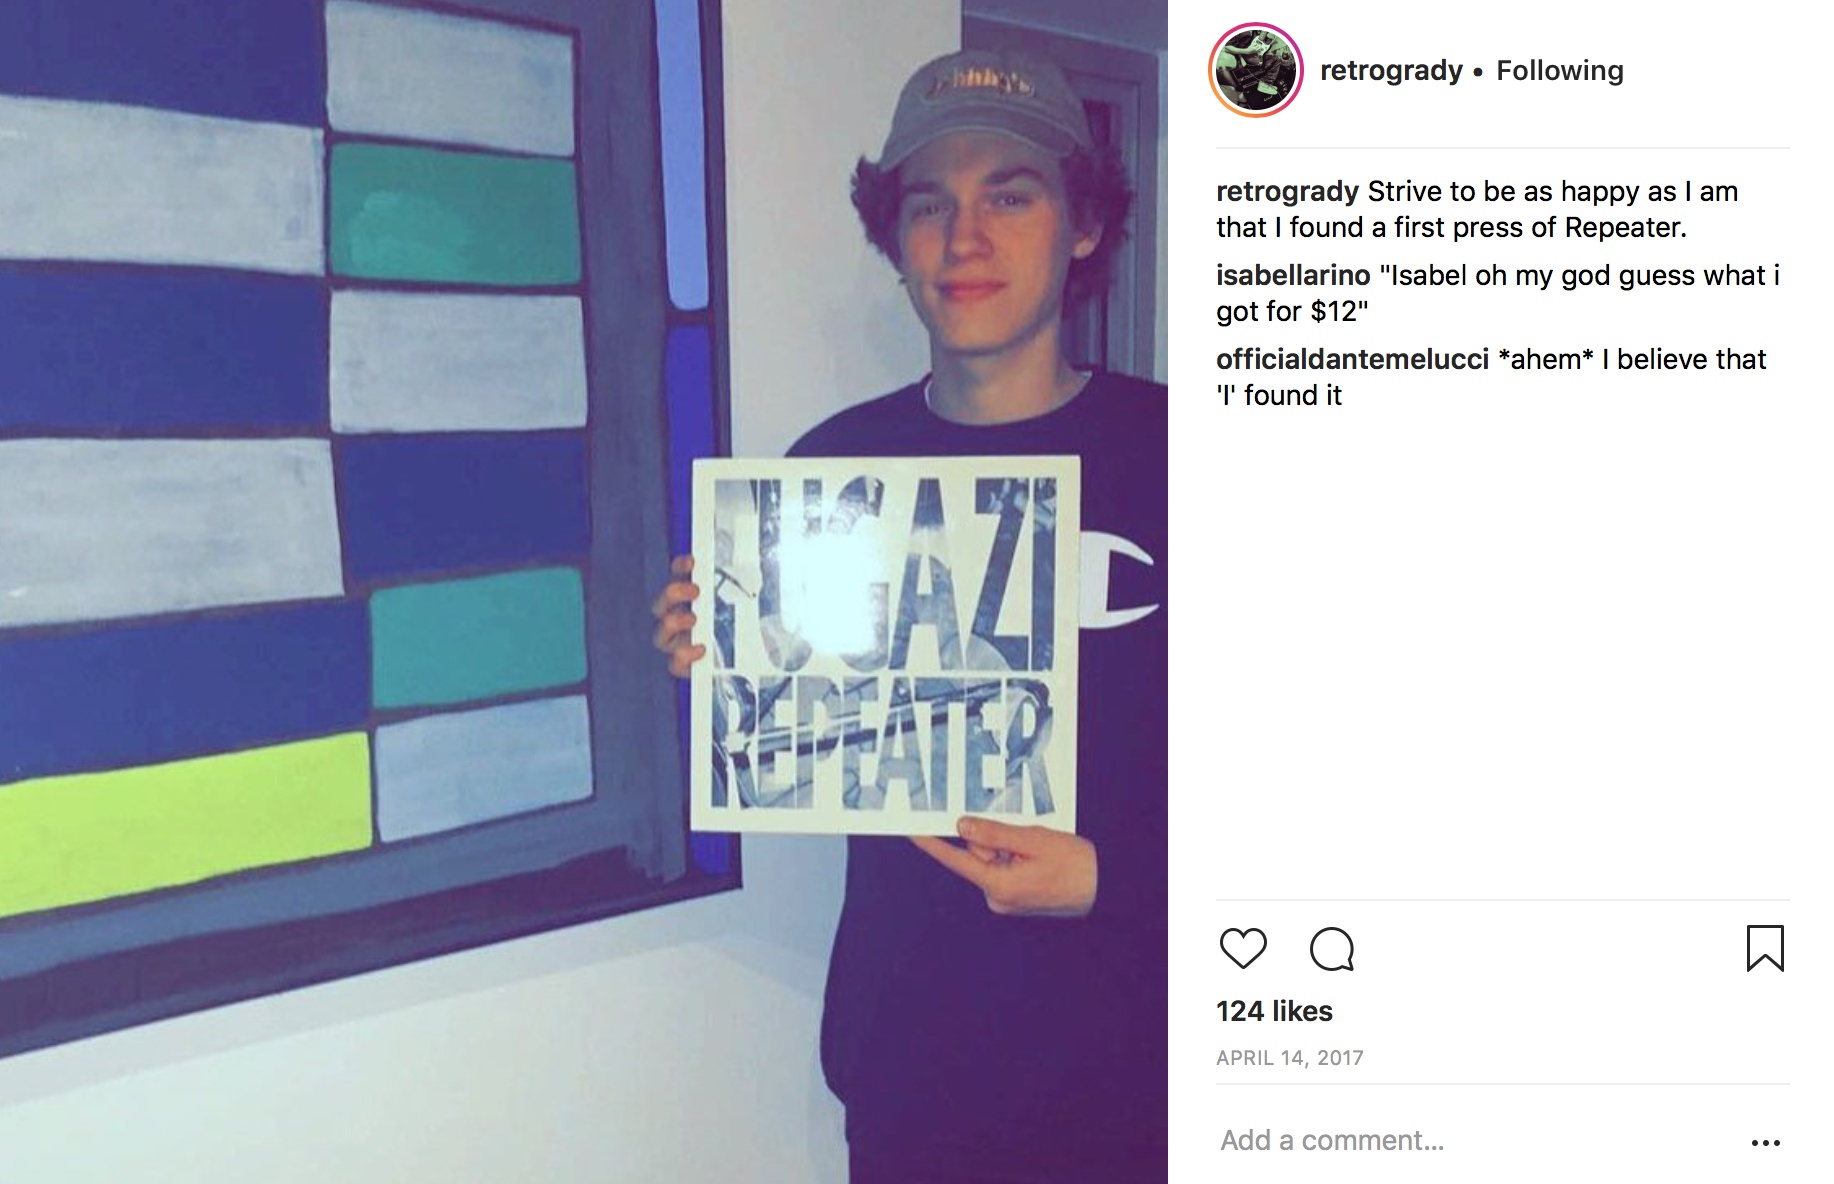Visit officialdantemelucci's profile from the comment
The height and width of the screenshot is (1184, 1834).
(1352, 359)
